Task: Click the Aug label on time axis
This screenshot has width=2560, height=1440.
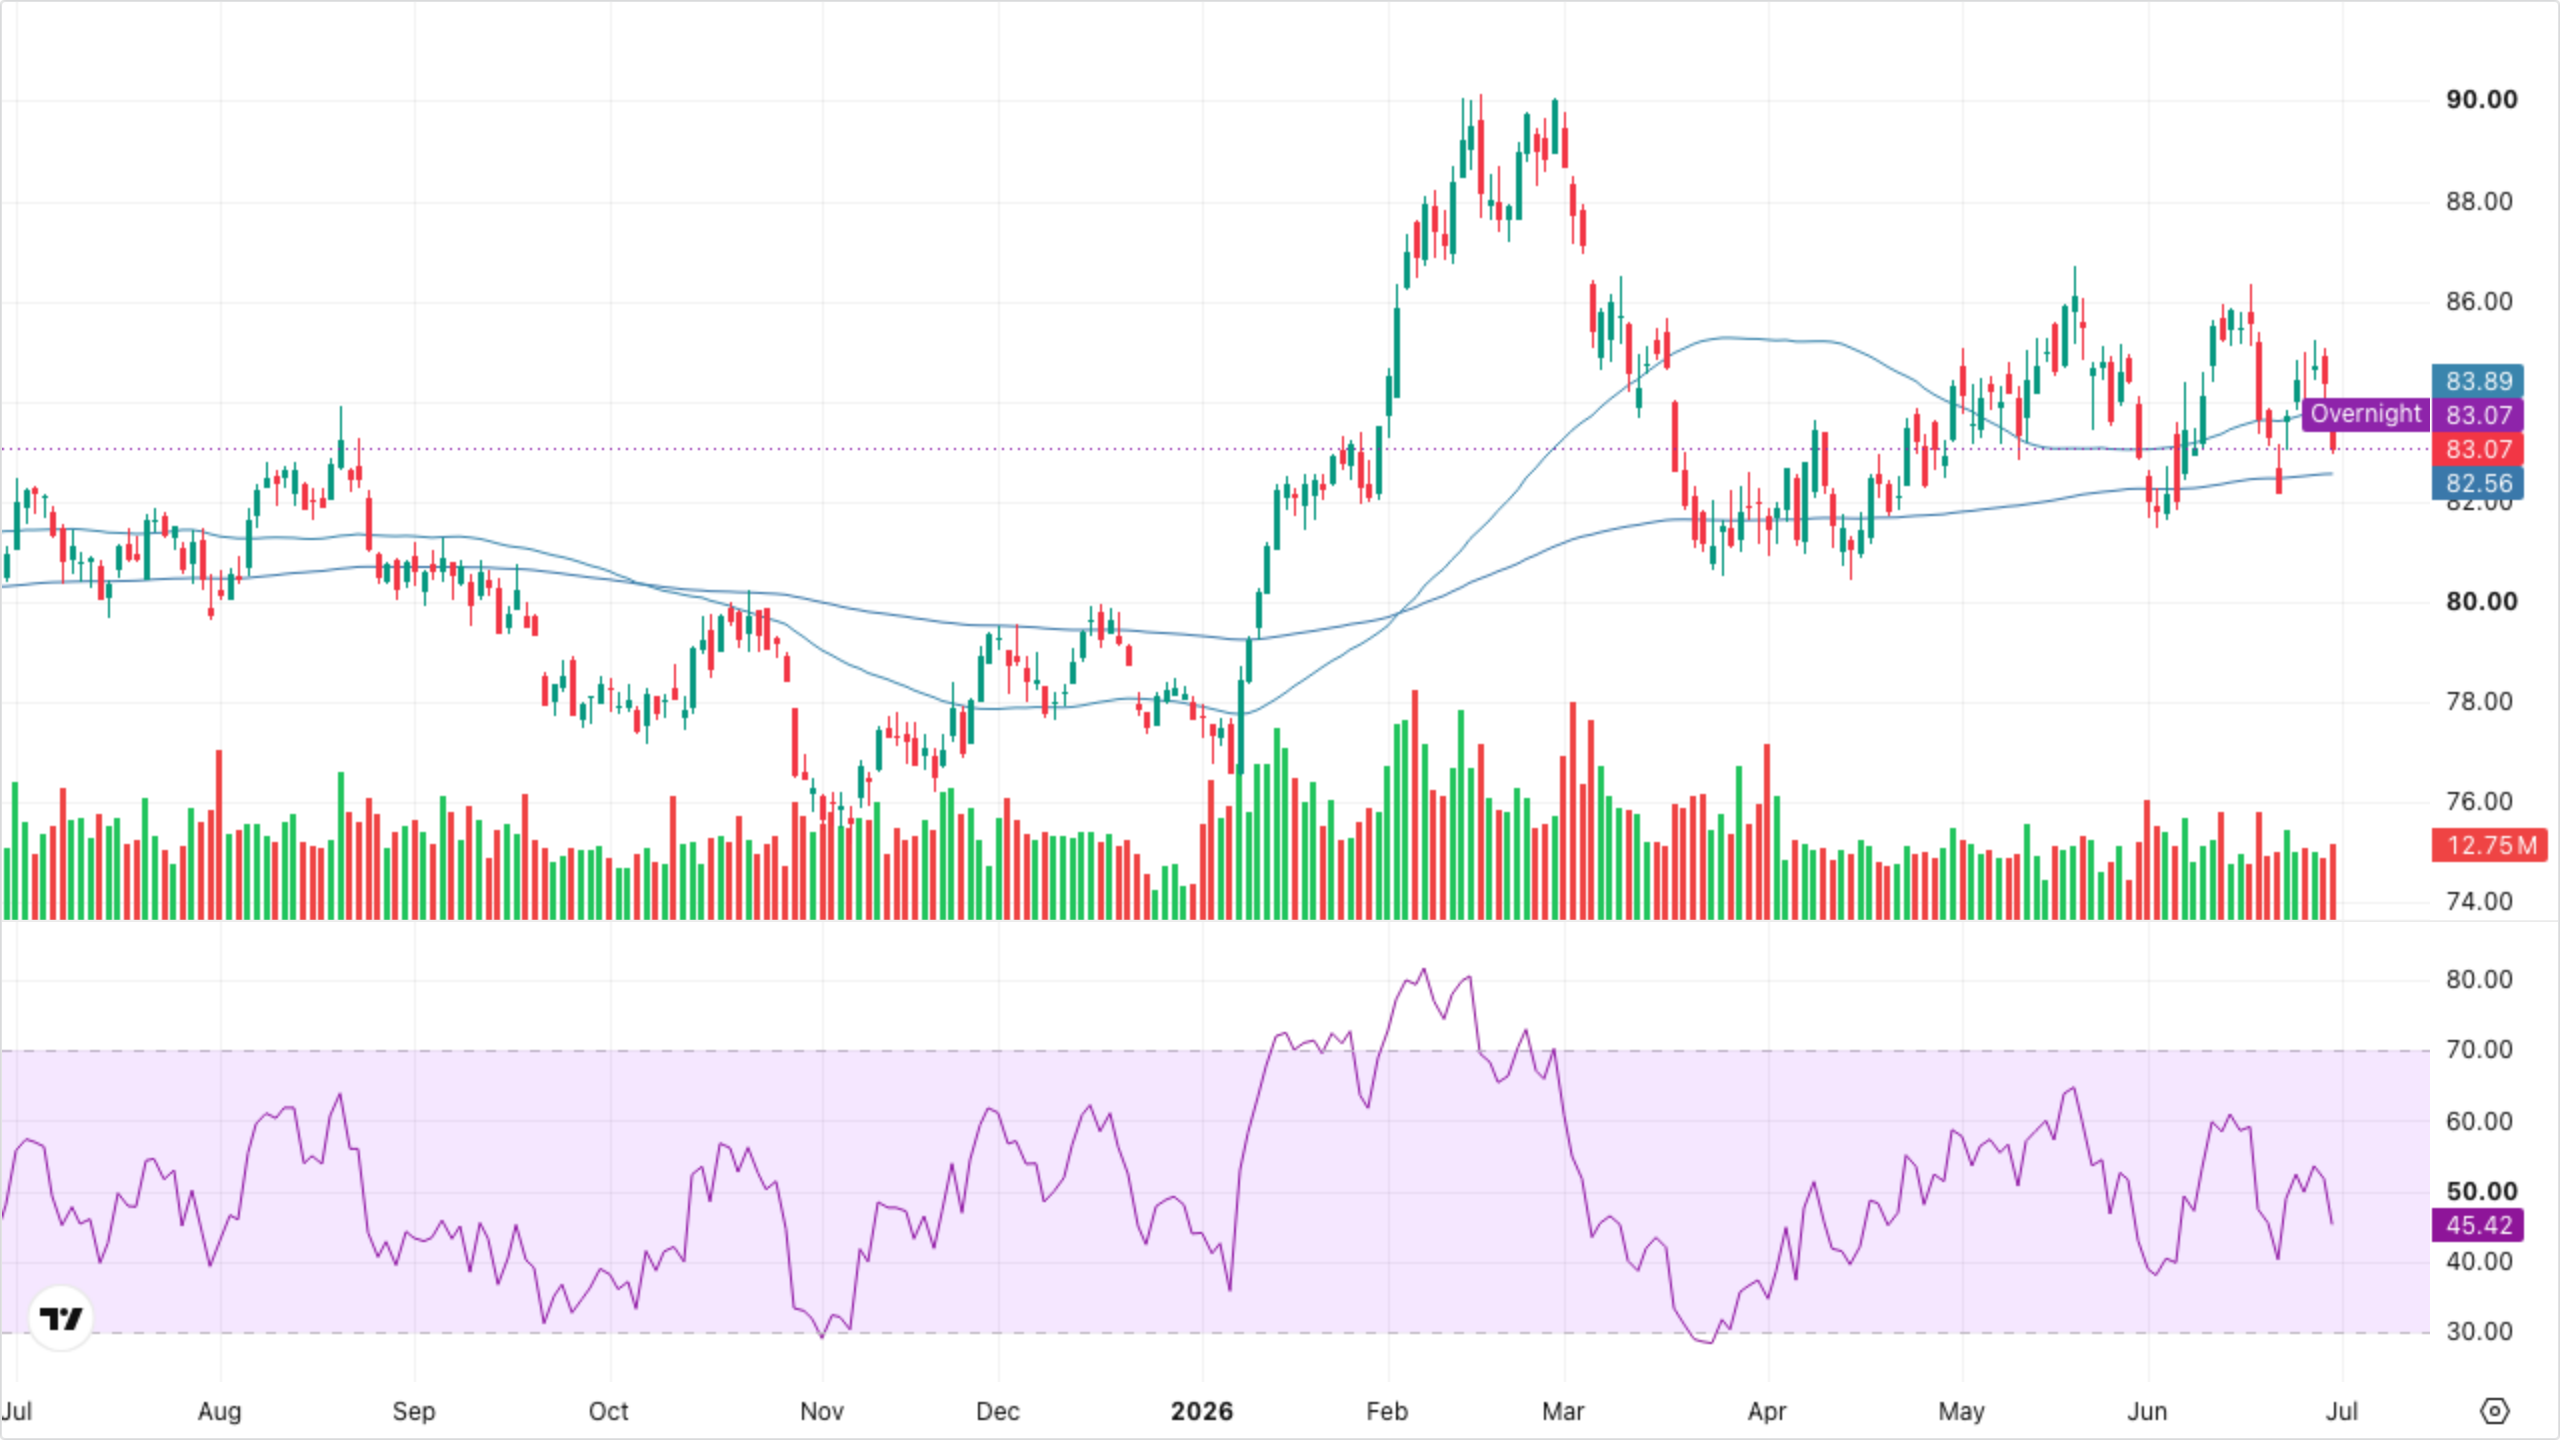Action: pyautogui.click(x=219, y=1411)
